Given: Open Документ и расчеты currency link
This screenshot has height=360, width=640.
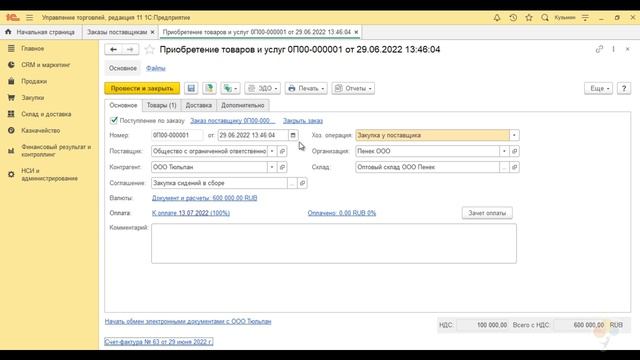Looking at the screenshot, I should (x=204, y=198).
